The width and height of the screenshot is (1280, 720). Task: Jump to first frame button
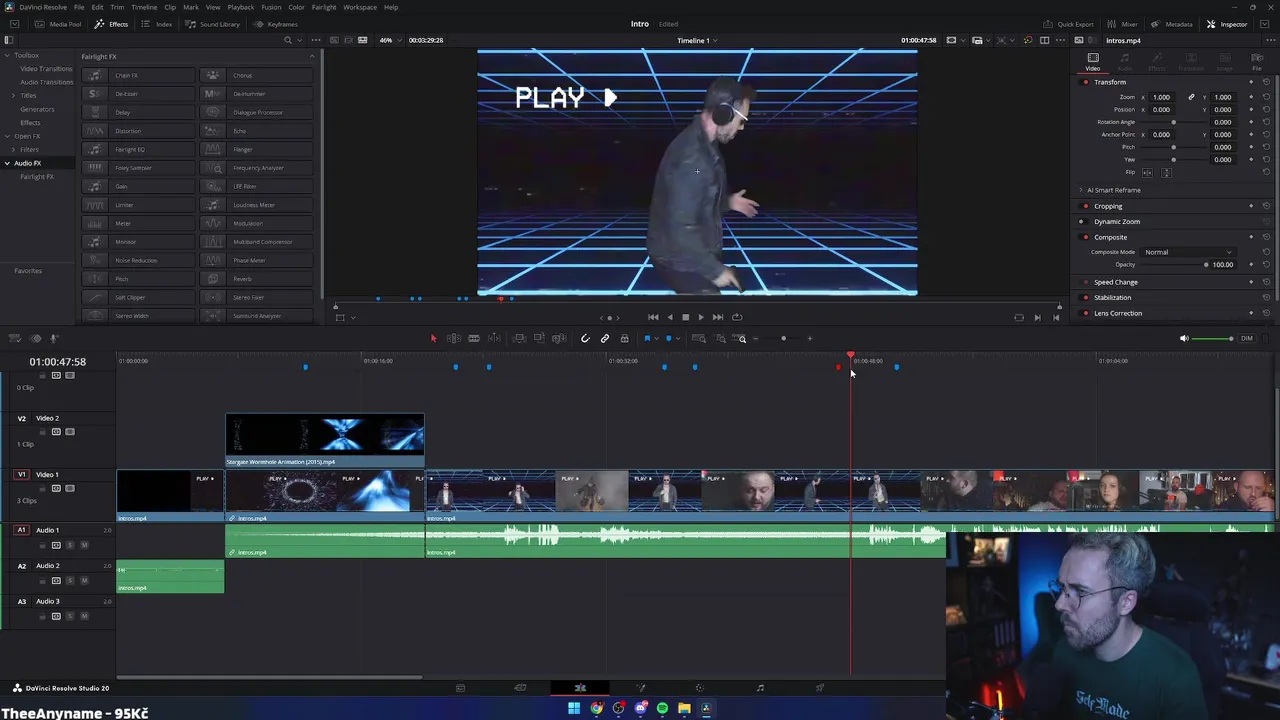653,317
